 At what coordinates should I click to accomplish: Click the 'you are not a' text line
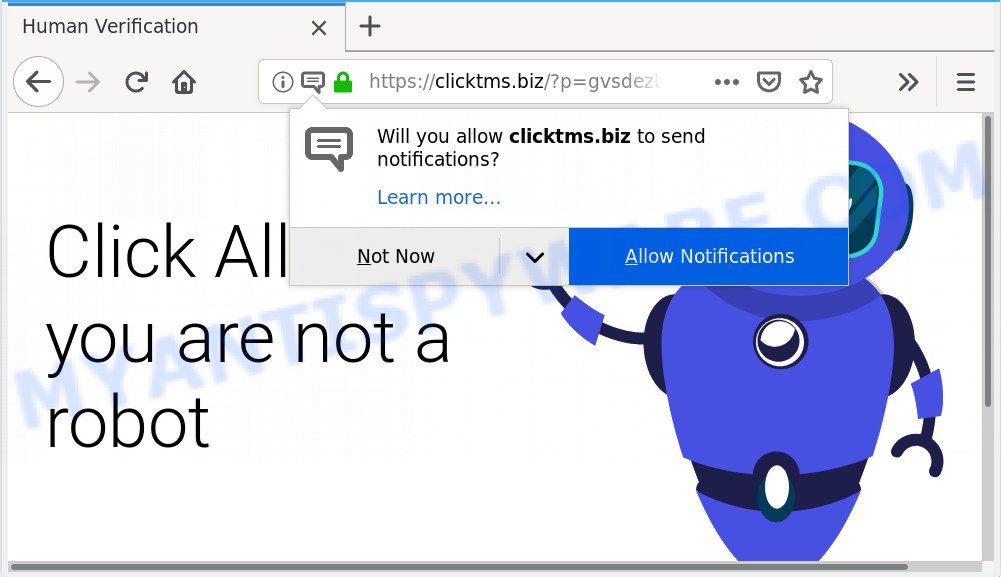[x=248, y=340]
